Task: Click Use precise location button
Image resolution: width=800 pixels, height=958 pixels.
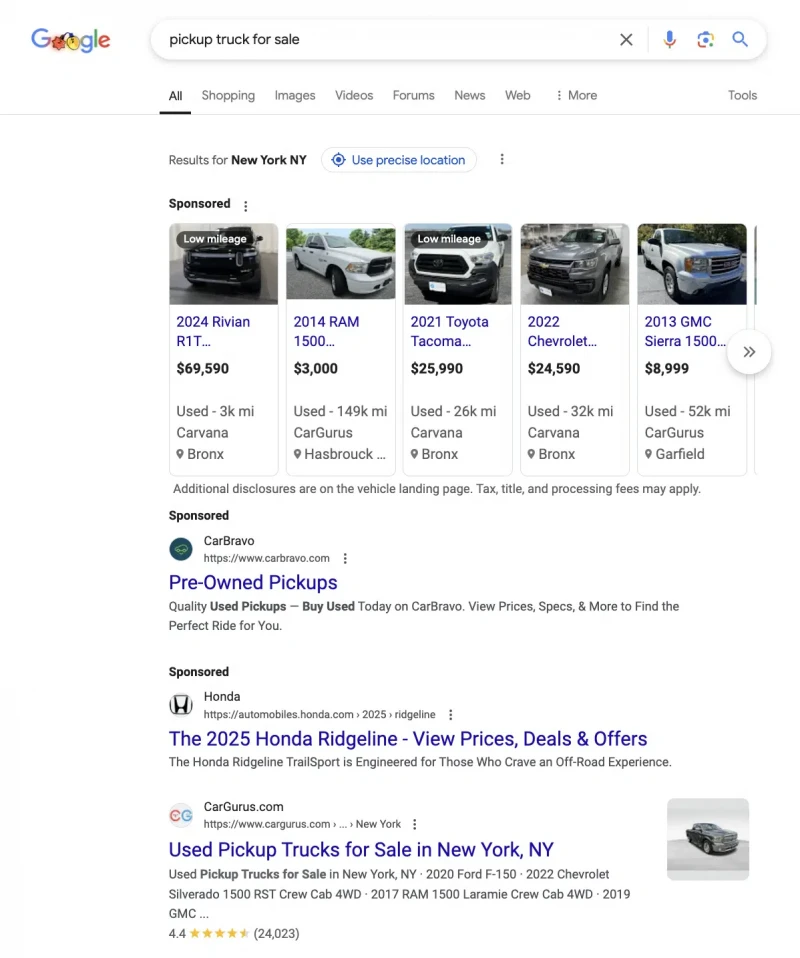Action: point(398,160)
